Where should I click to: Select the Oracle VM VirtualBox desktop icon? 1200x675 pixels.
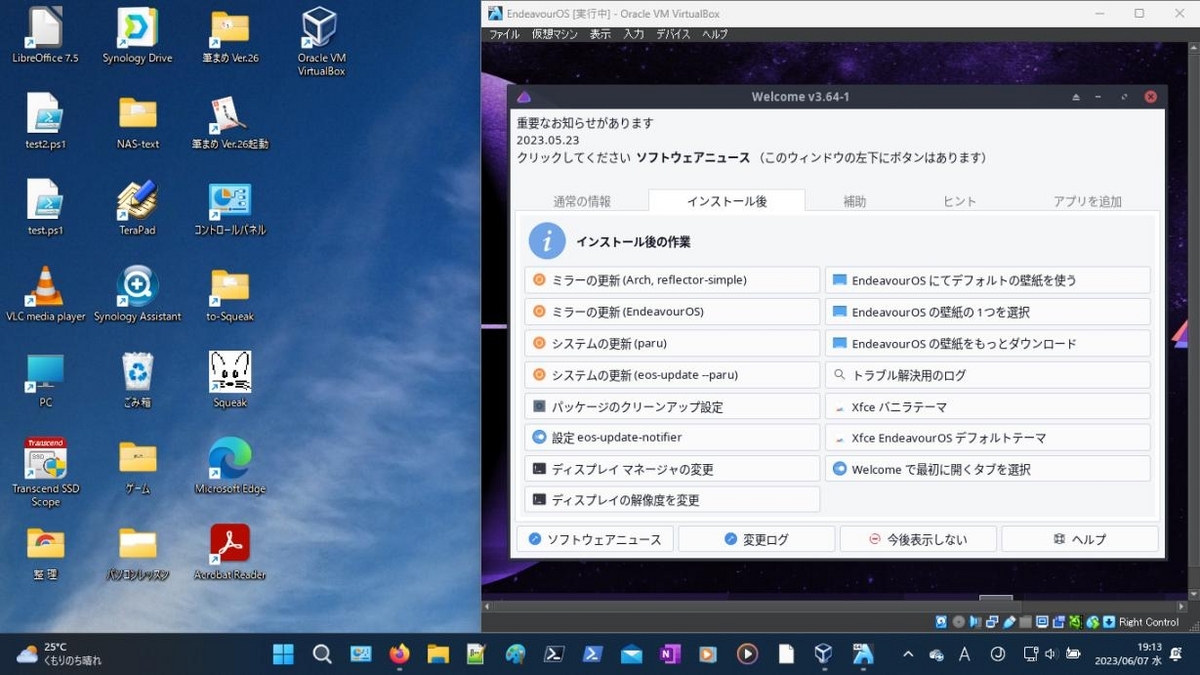[321, 42]
